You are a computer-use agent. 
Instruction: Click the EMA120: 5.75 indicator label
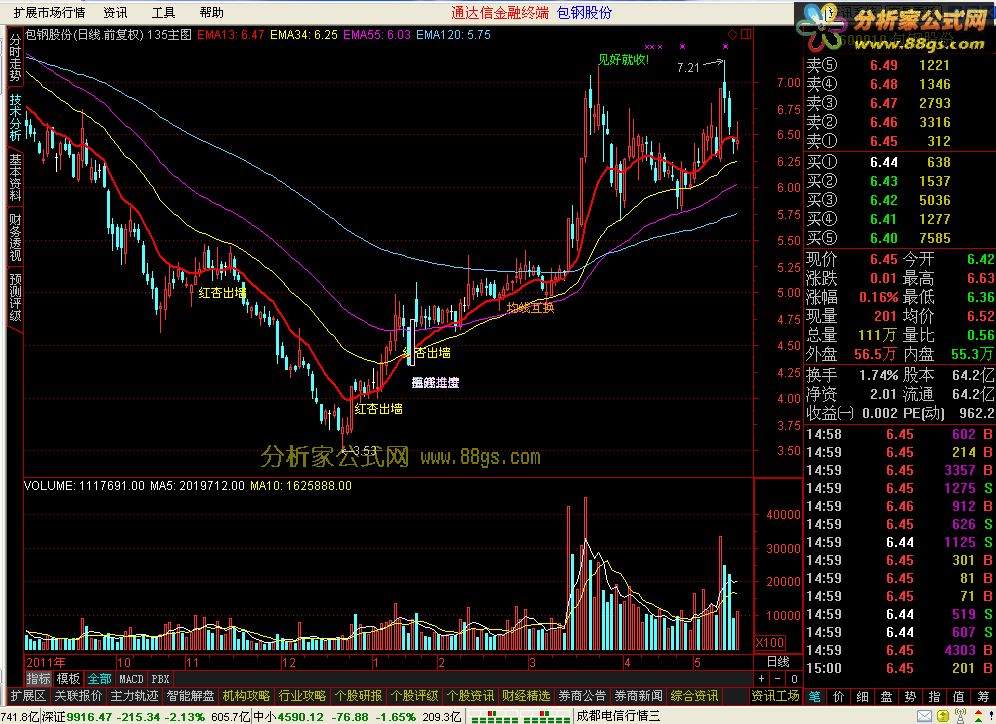pyautogui.click(x=454, y=34)
